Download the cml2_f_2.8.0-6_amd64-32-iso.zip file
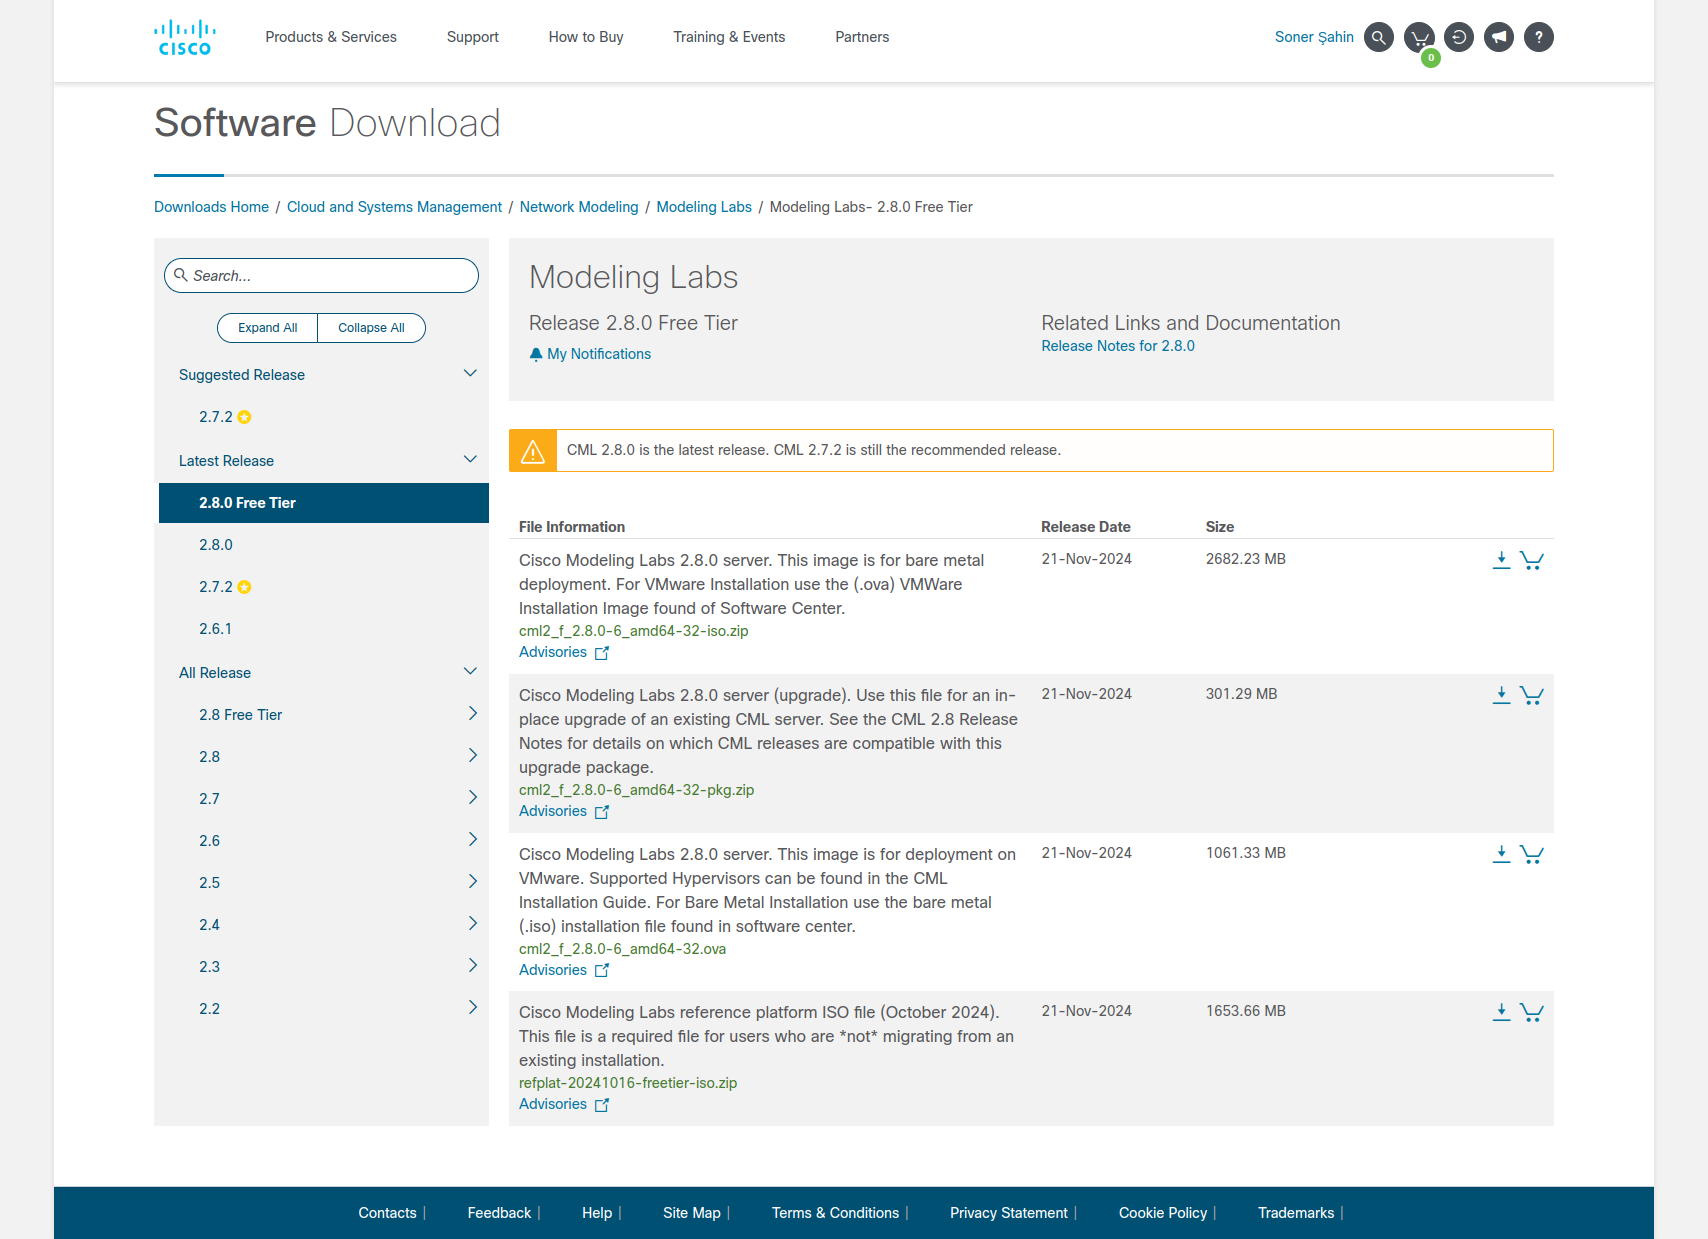Viewport: 1708px width, 1239px height. [x=1501, y=560]
